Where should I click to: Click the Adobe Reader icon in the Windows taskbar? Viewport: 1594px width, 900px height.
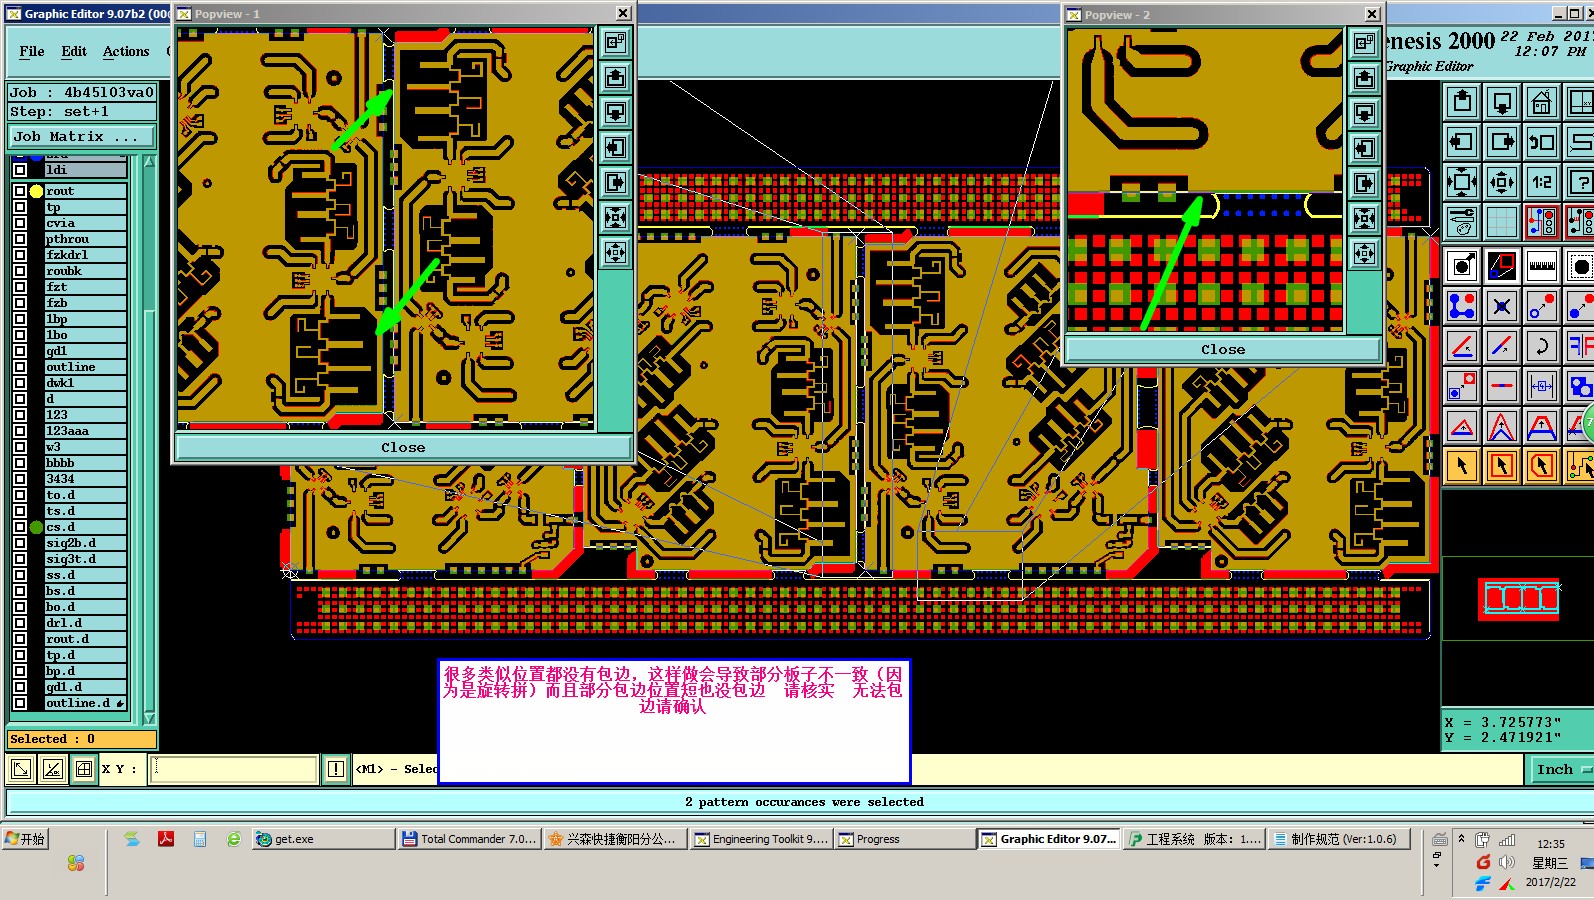pos(166,839)
